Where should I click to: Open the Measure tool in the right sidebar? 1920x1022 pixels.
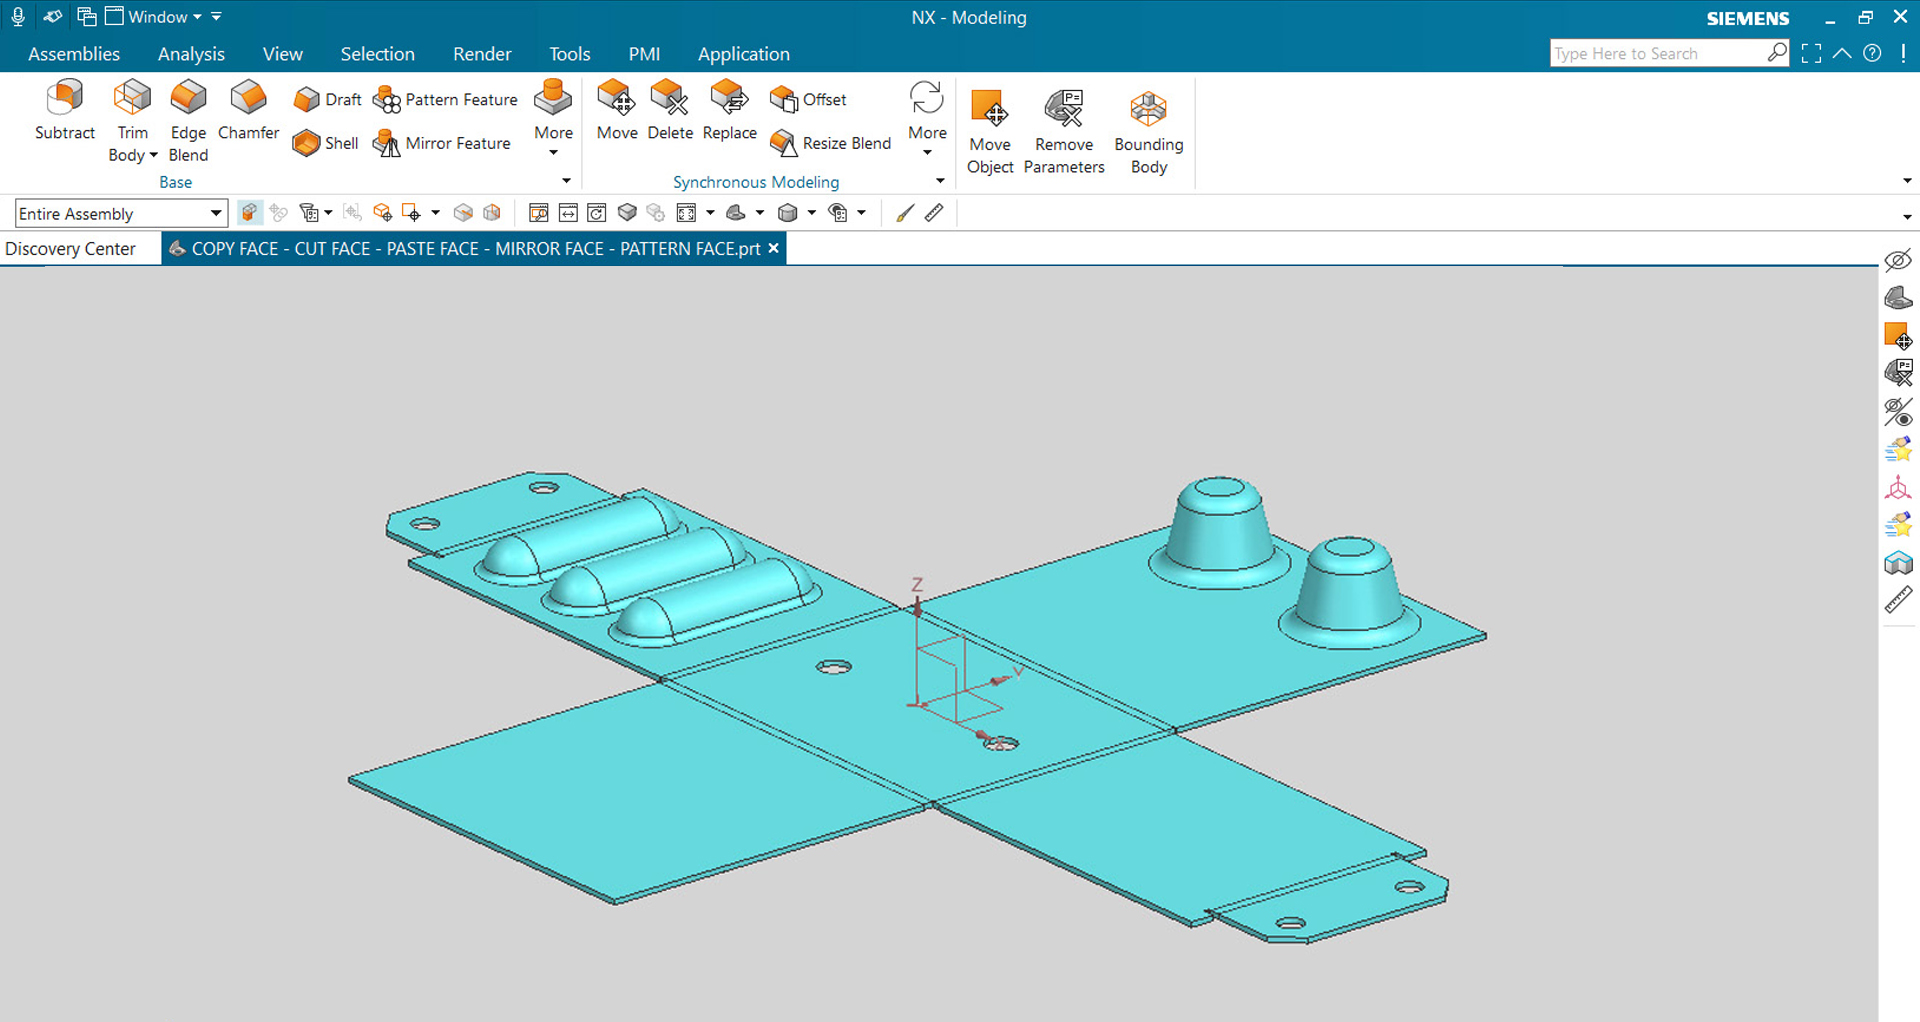[x=1897, y=599]
